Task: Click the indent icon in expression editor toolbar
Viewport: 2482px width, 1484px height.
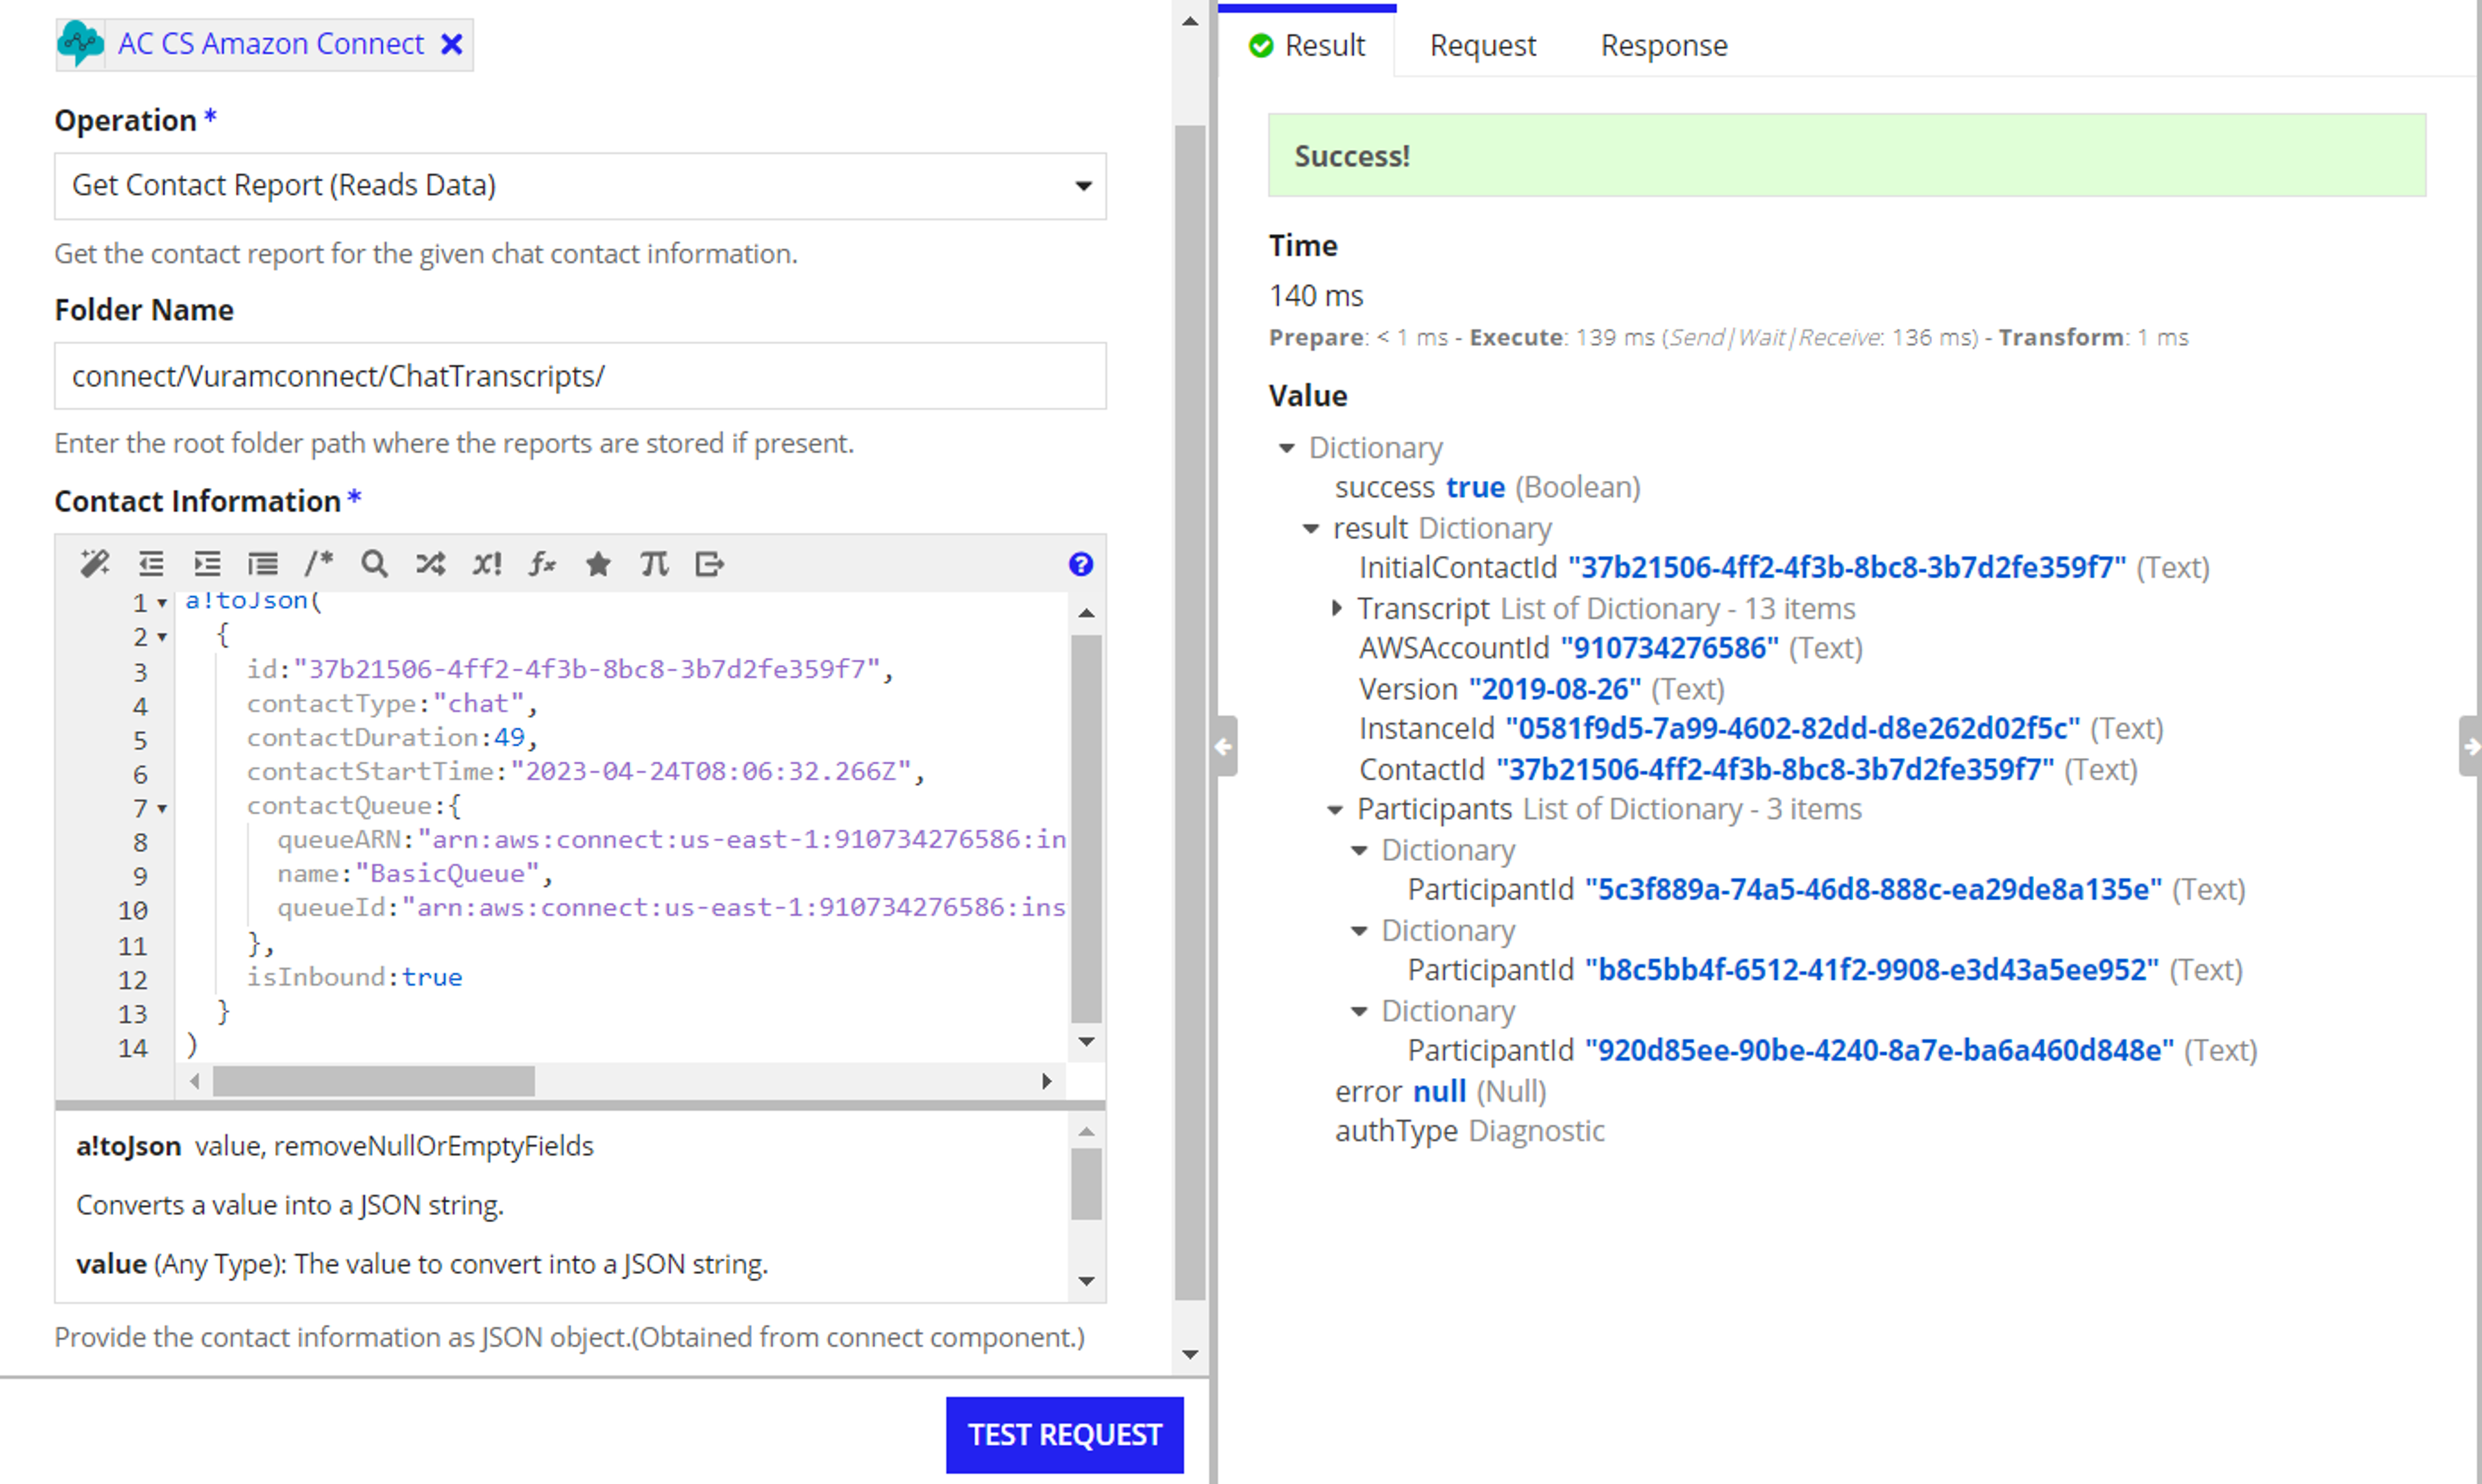Action: [x=207, y=564]
